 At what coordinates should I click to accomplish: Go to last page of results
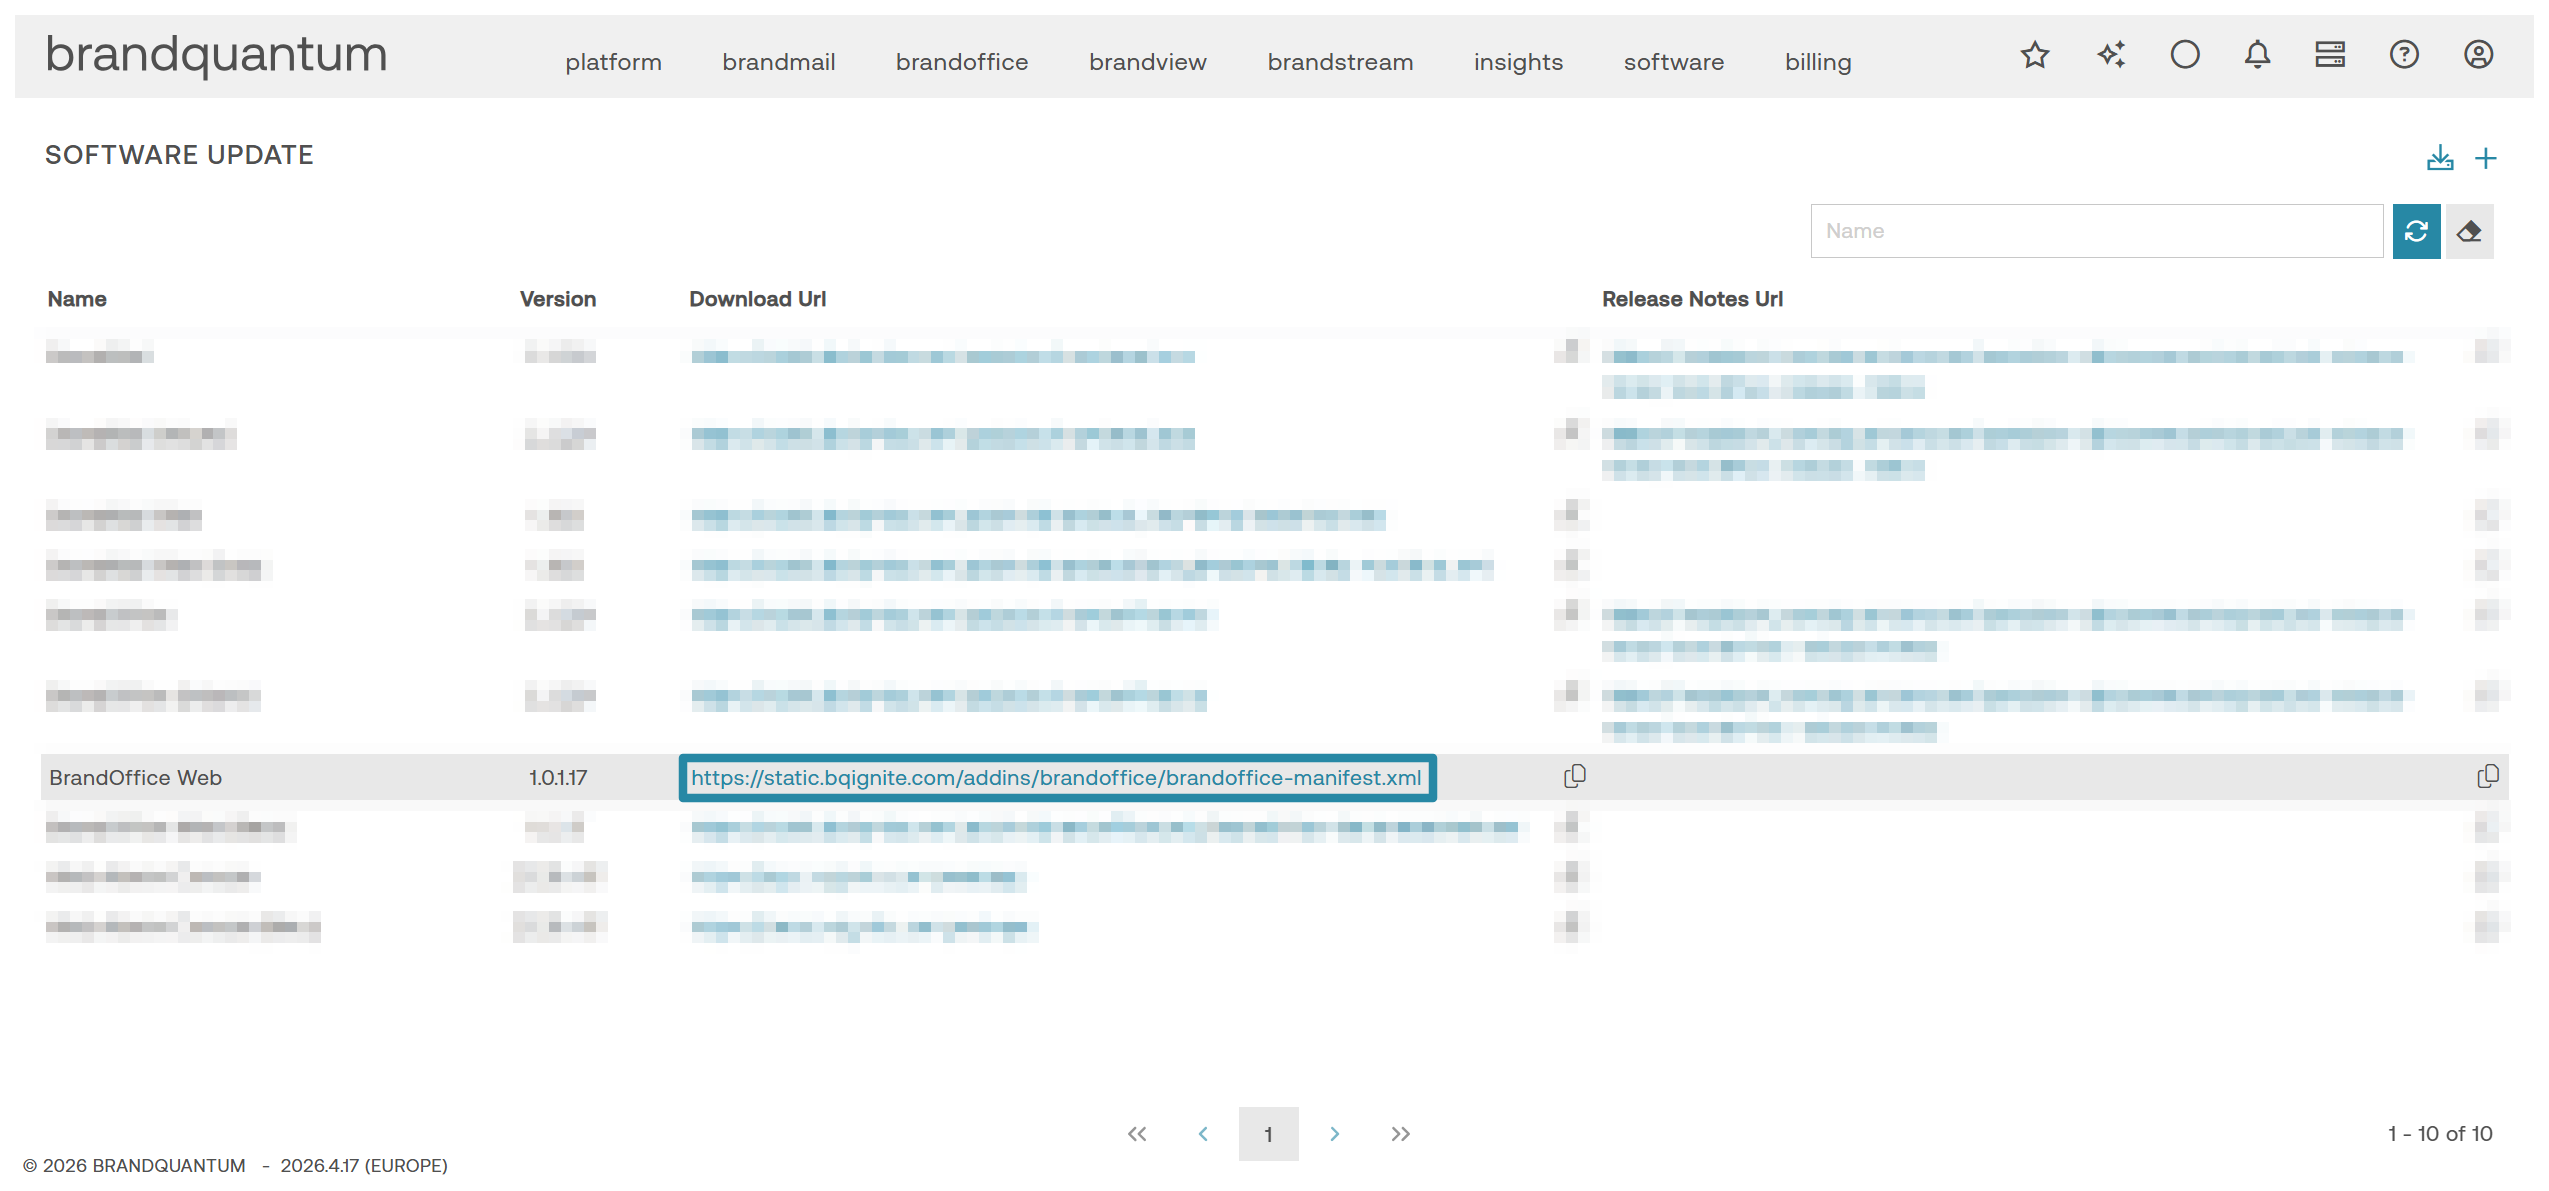pos(1400,1133)
